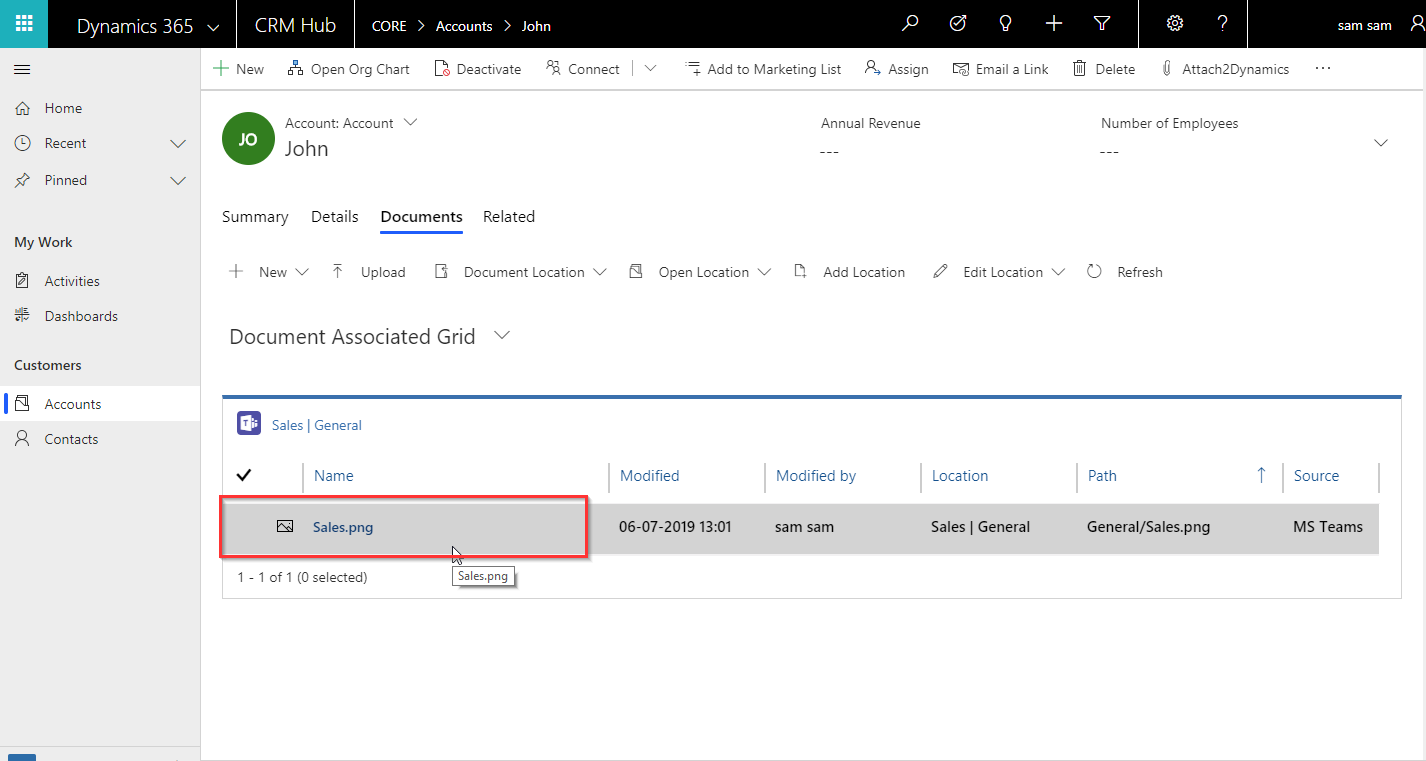
Task: Click the Microsoft Teams icon
Action: (249, 424)
